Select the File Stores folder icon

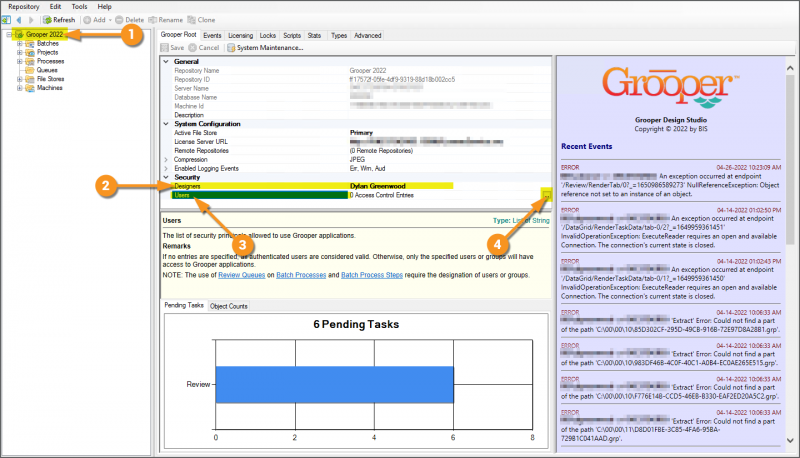30,79
